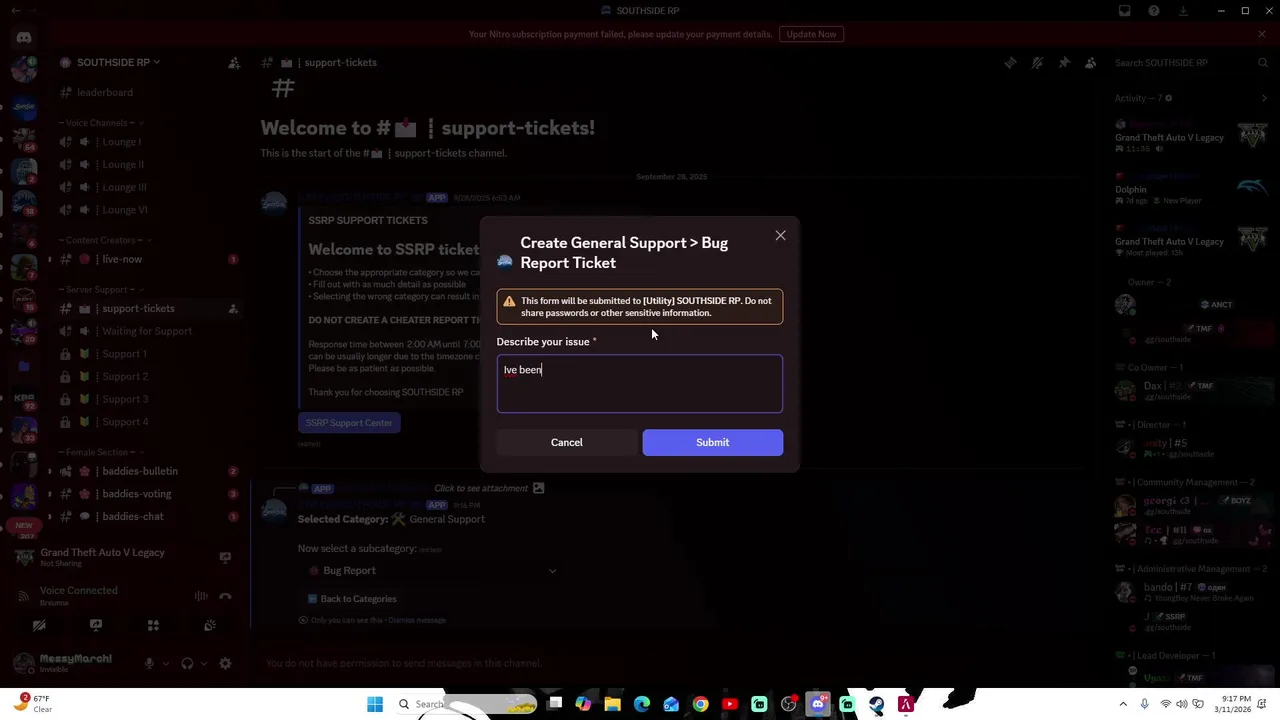
Task: Open audio output options arrow
Action: [203, 663]
